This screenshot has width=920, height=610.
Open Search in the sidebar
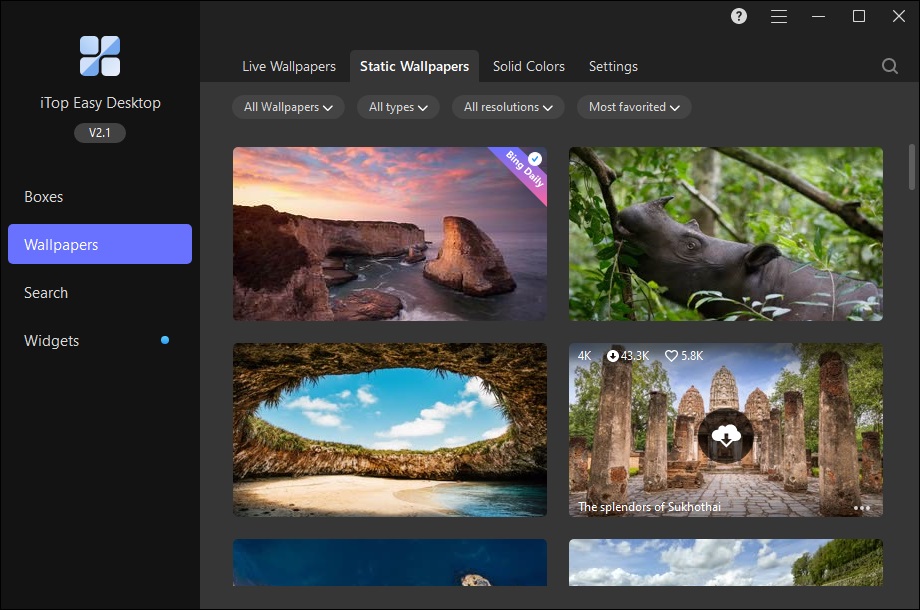point(100,293)
